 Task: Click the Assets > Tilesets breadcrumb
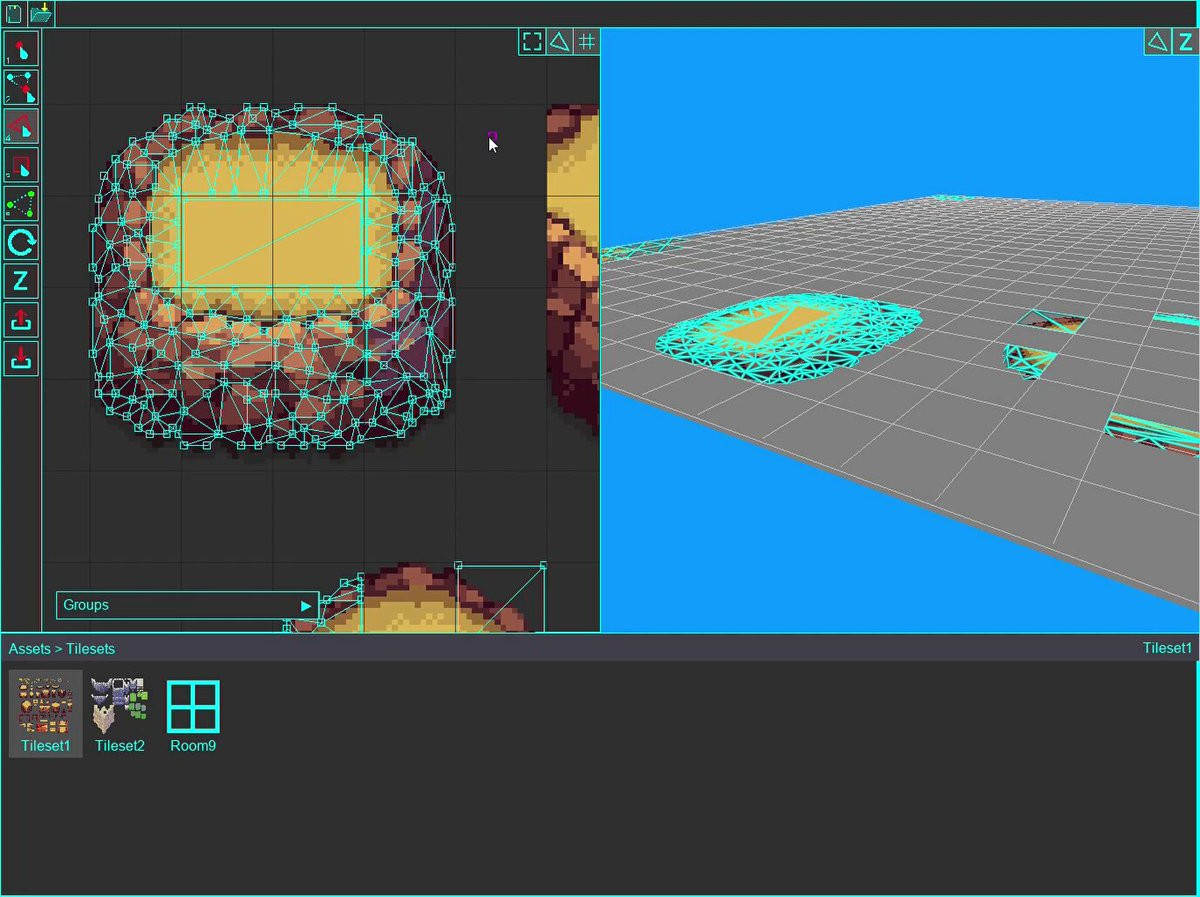62,648
